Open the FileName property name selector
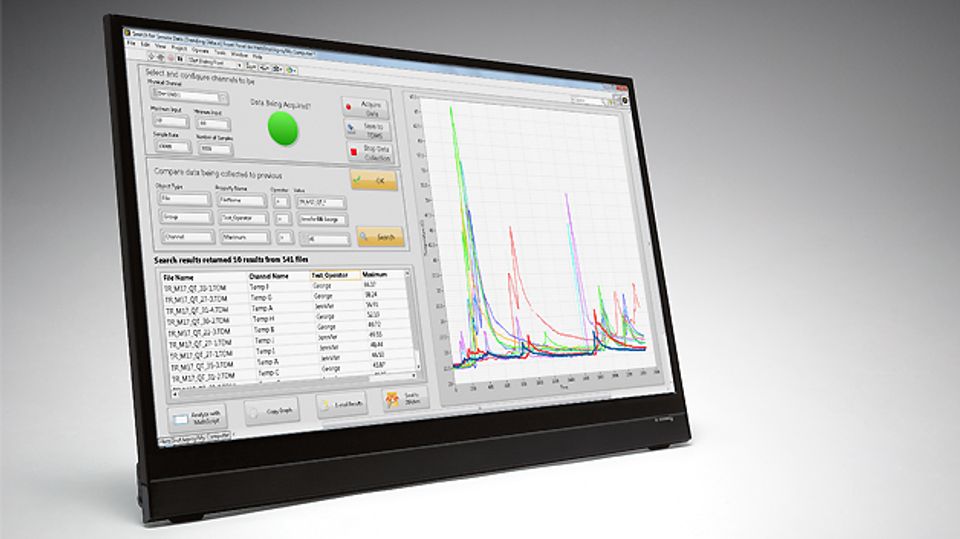960x539 pixels. tap(242, 200)
